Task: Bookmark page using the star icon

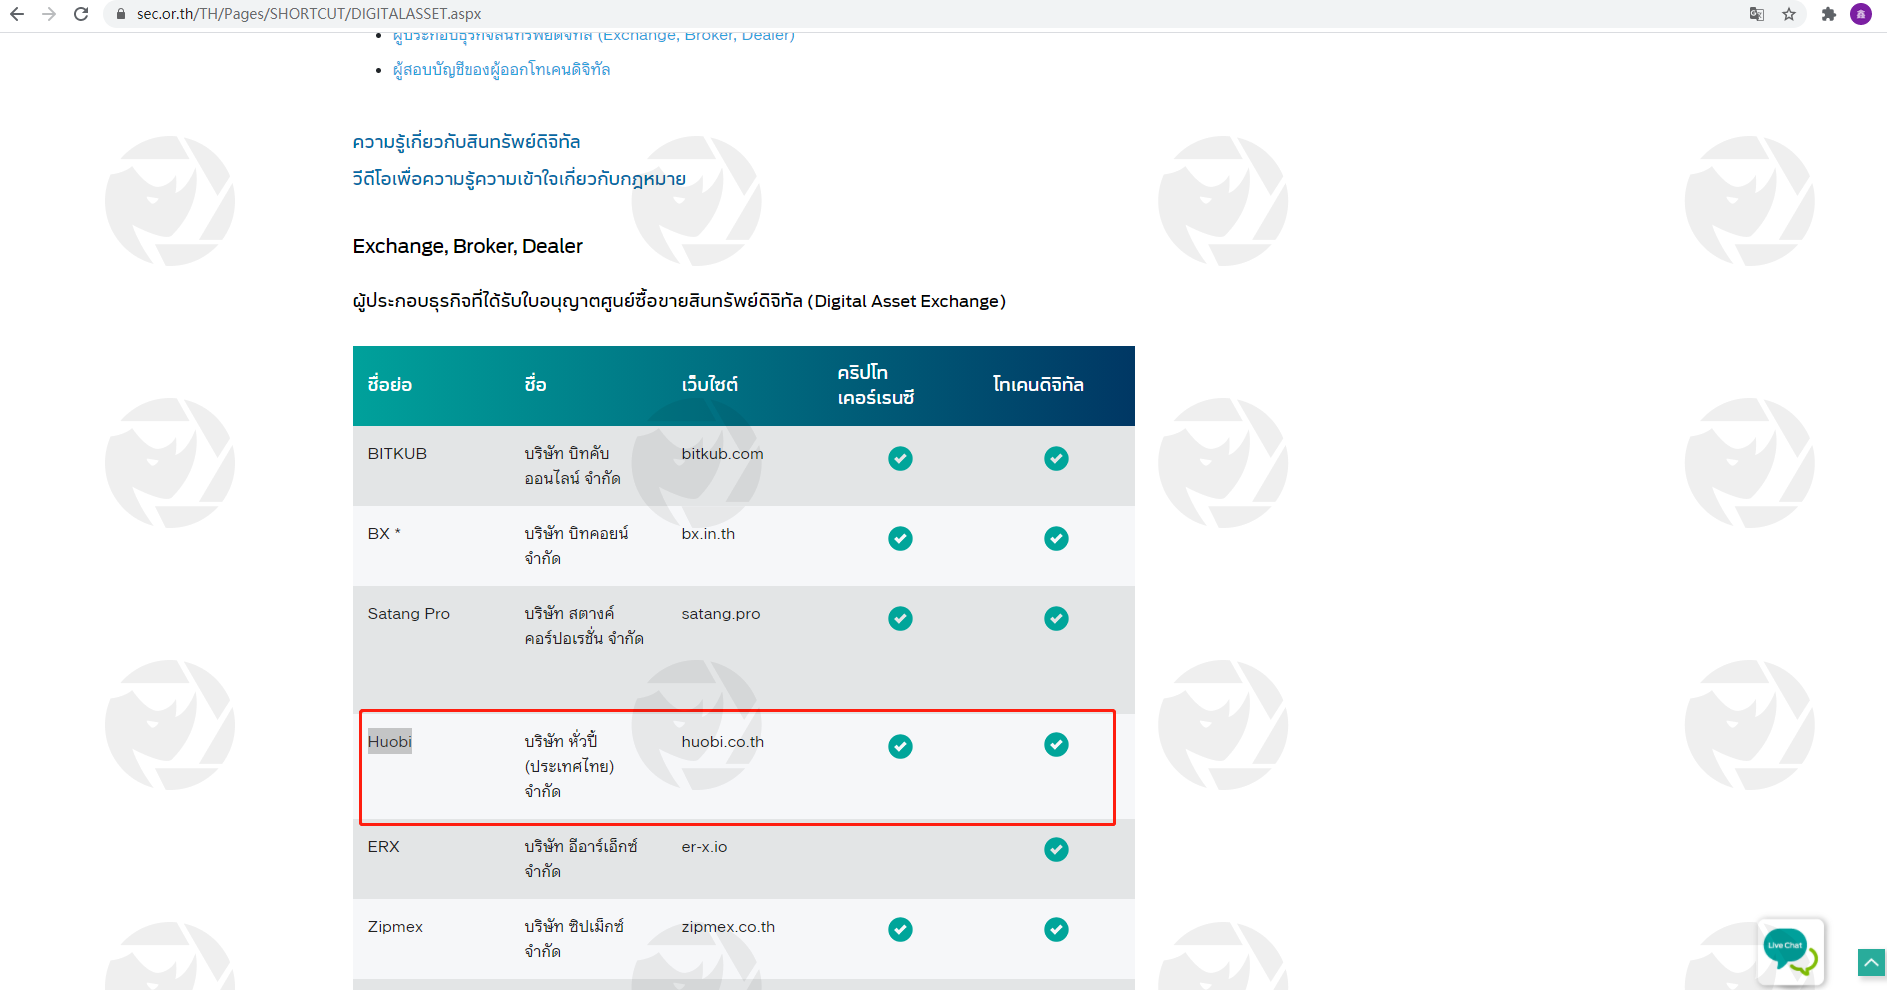Action: click(x=1789, y=14)
